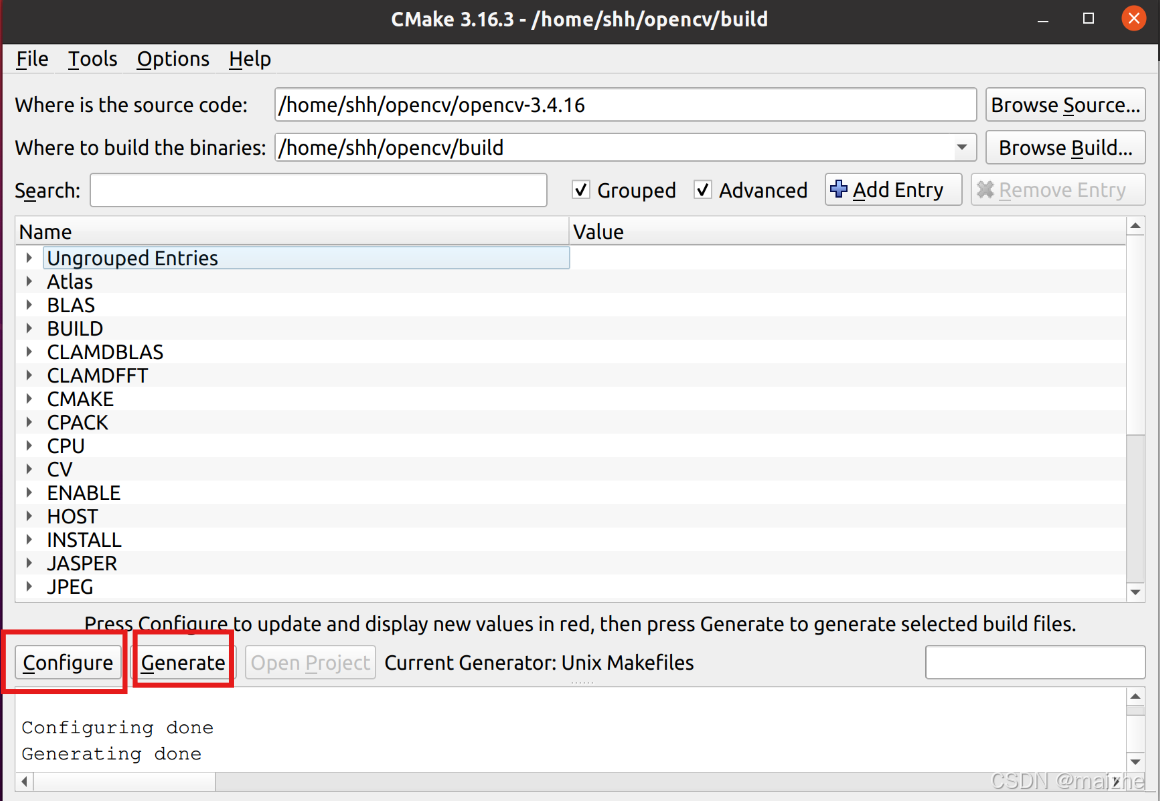This screenshot has height=801, width=1160.
Task: Click Browse Source button
Action: (x=1065, y=105)
